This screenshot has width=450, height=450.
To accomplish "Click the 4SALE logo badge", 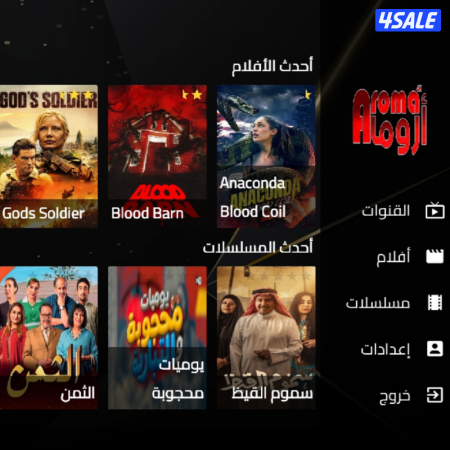I will click(x=408, y=20).
